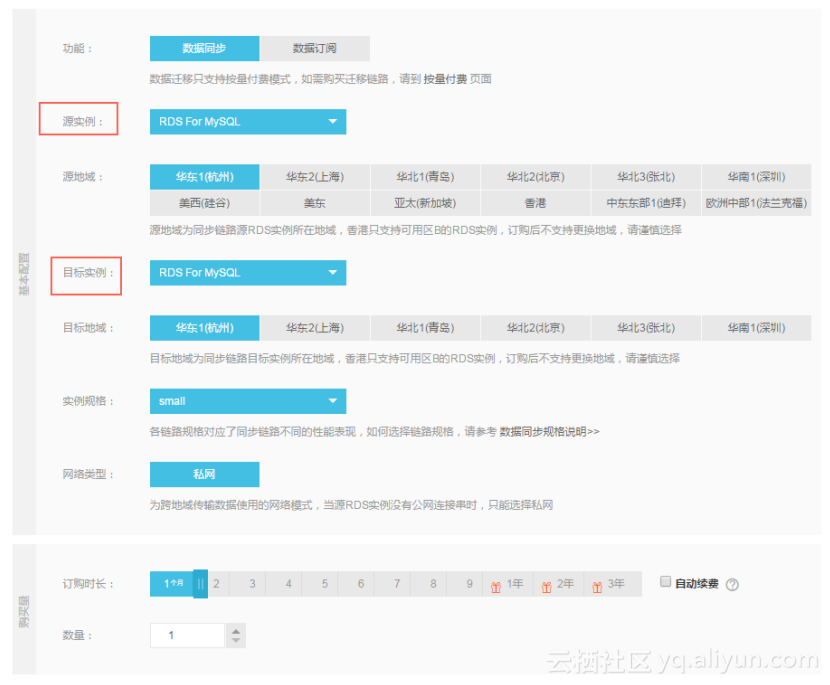Pick 华北1(青岛) as target region
830x685 pixels.
point(425,328)
